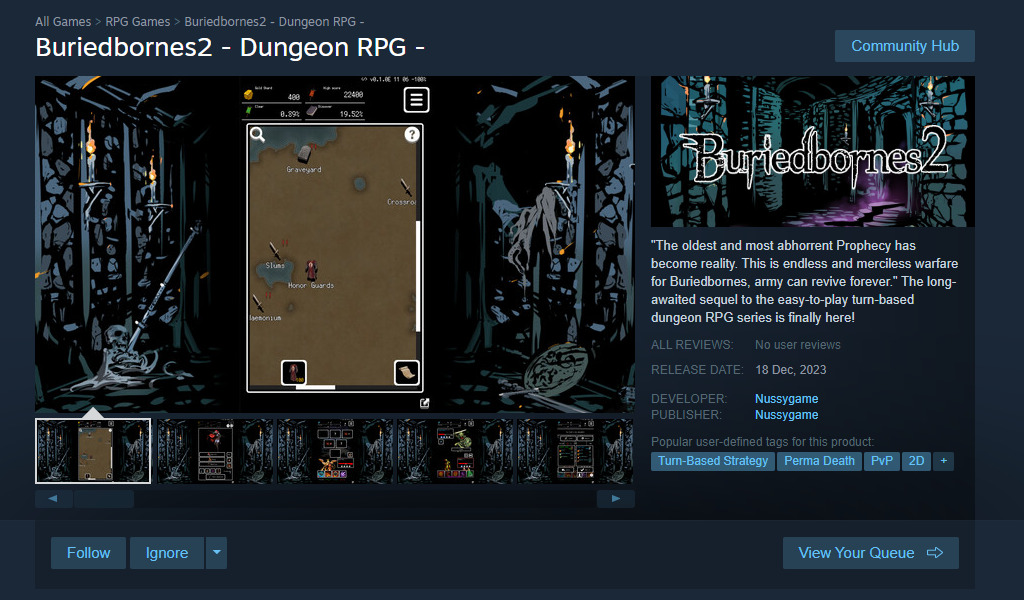The height and width of the screenshot is (600, 1024).
Task: Follow this game
Action: point(88,553)
